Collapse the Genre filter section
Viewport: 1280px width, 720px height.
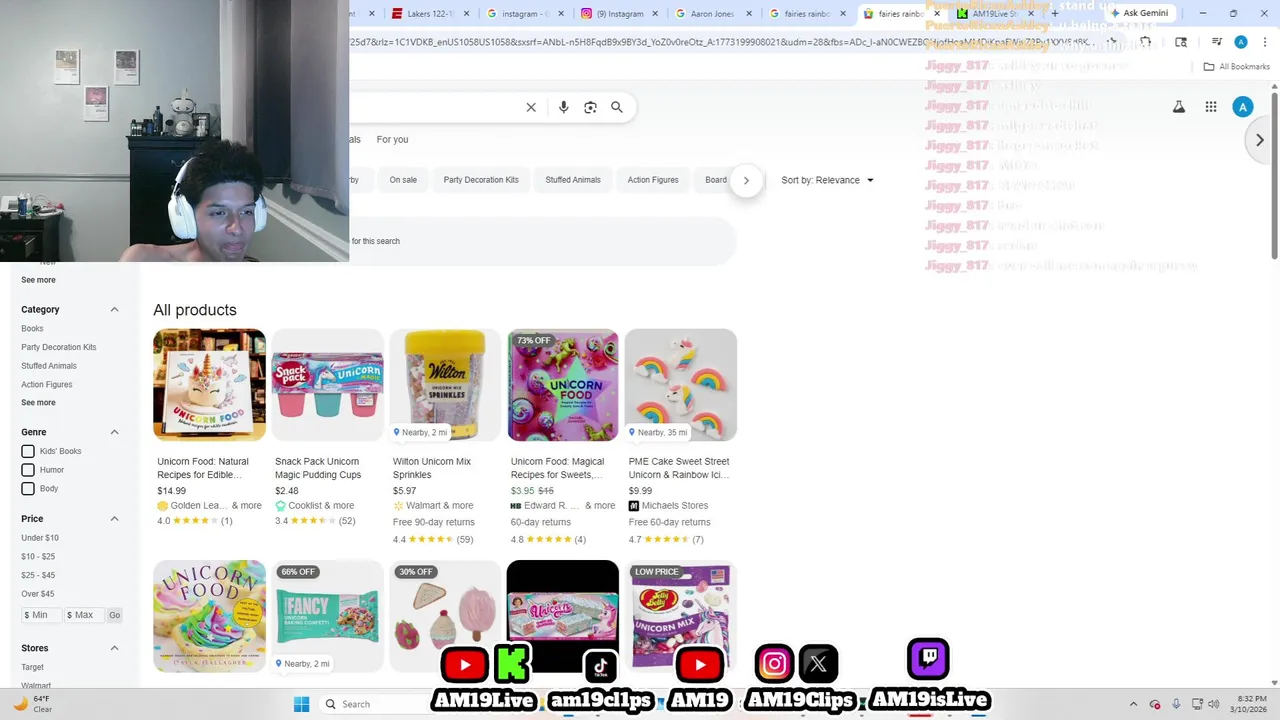tap(114, 432)
